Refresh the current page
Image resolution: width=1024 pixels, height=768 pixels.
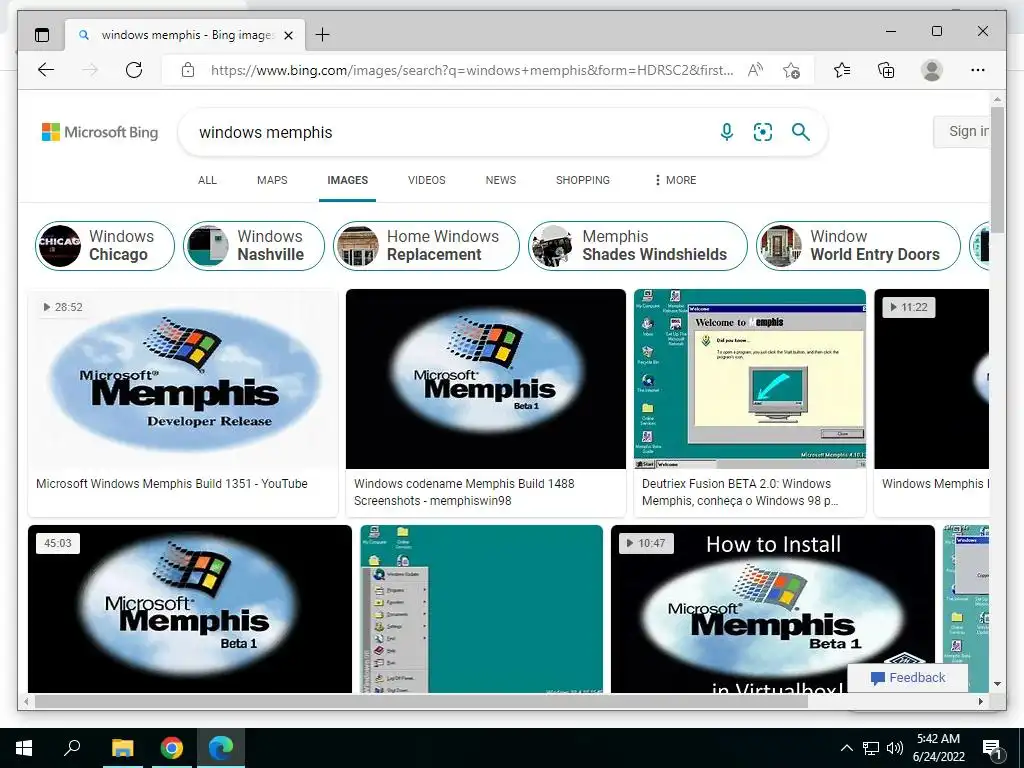[x=134, y=70]
